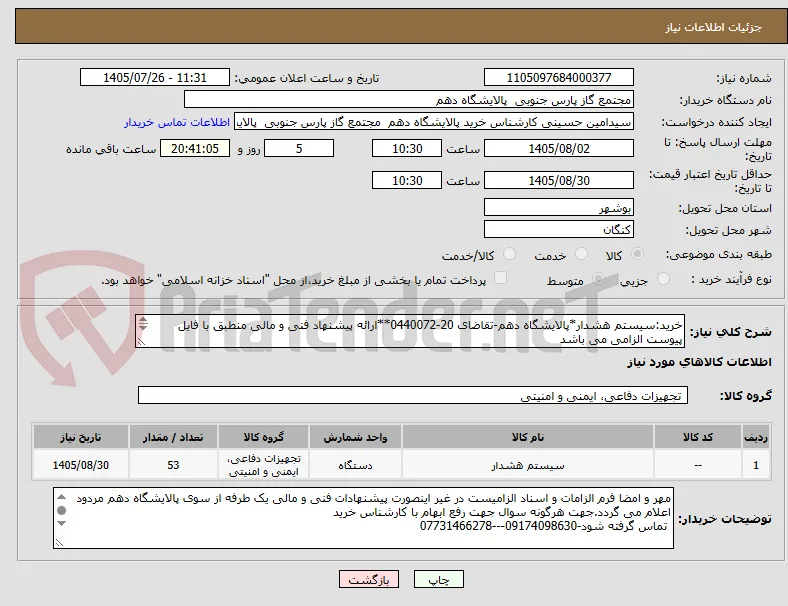The image size is (788, 606).
Task: Click the resize handle of description box
Action: point(141,342)
